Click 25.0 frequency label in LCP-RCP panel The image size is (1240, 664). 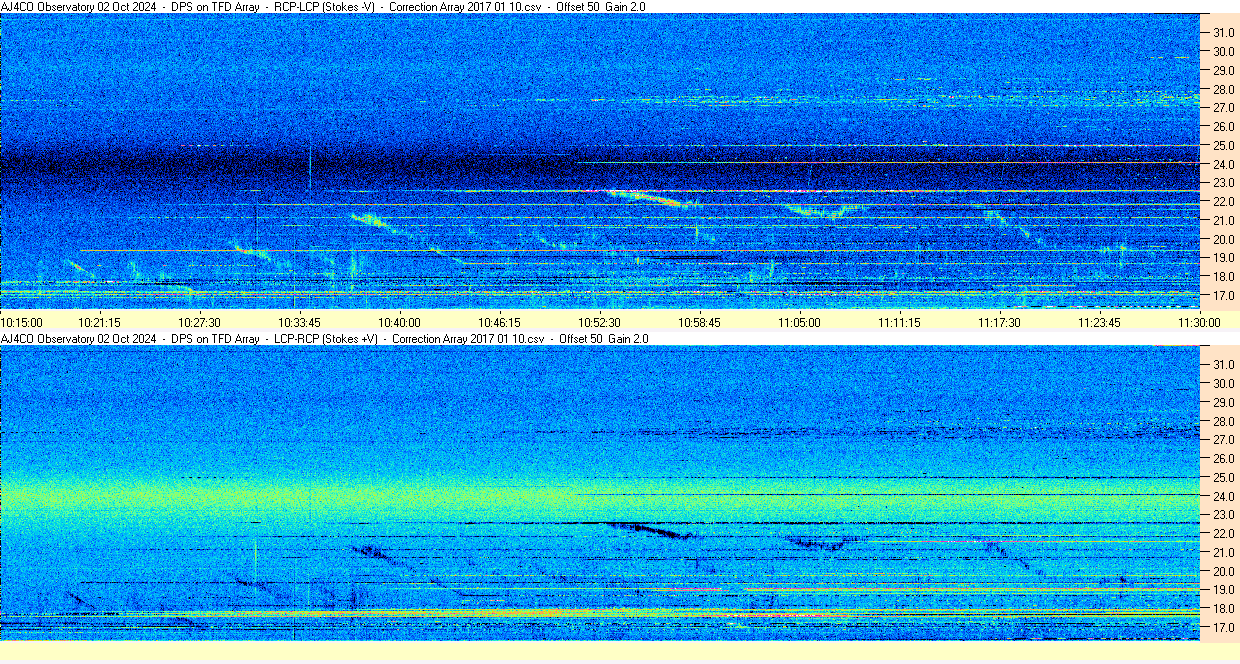click(x=1224, y=477)
